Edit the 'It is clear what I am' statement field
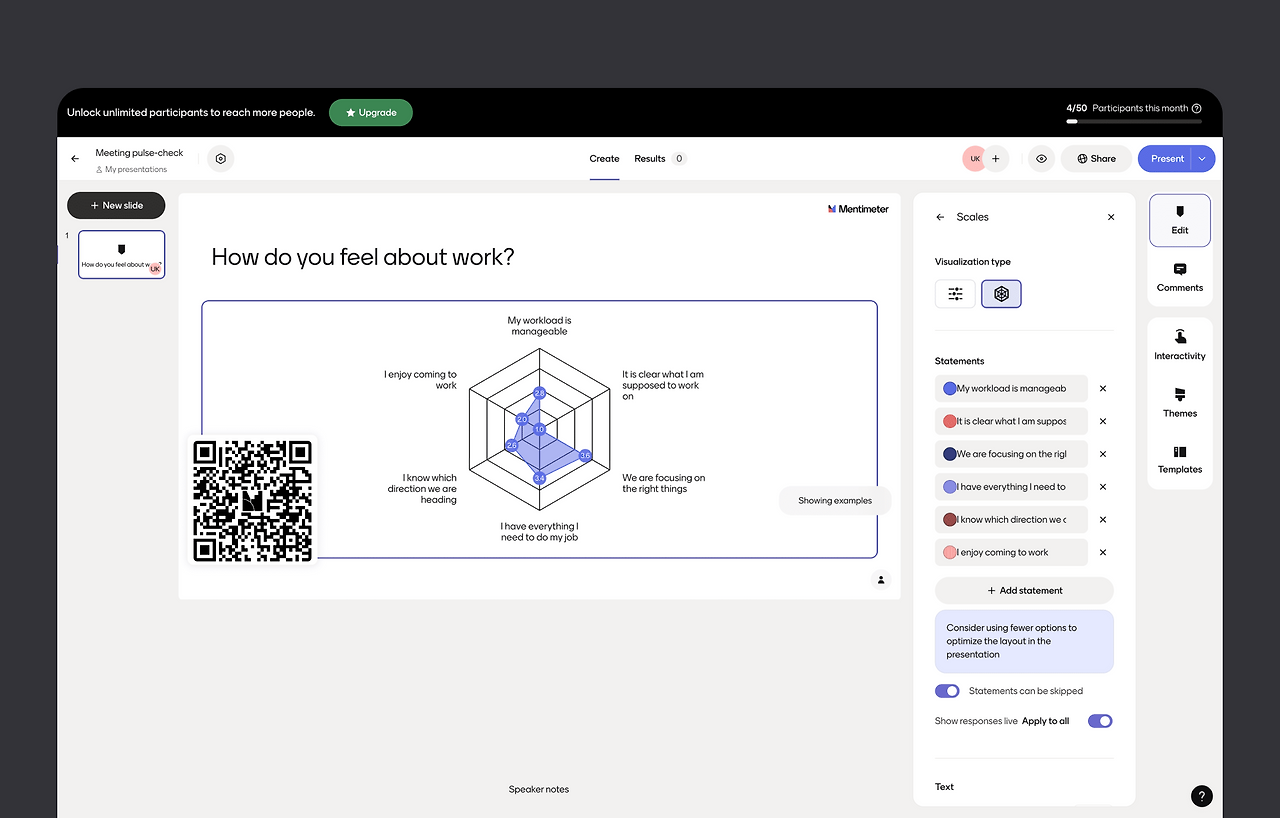The image size is (1280, 818). pyautogui.click(x=1011, y=422)
